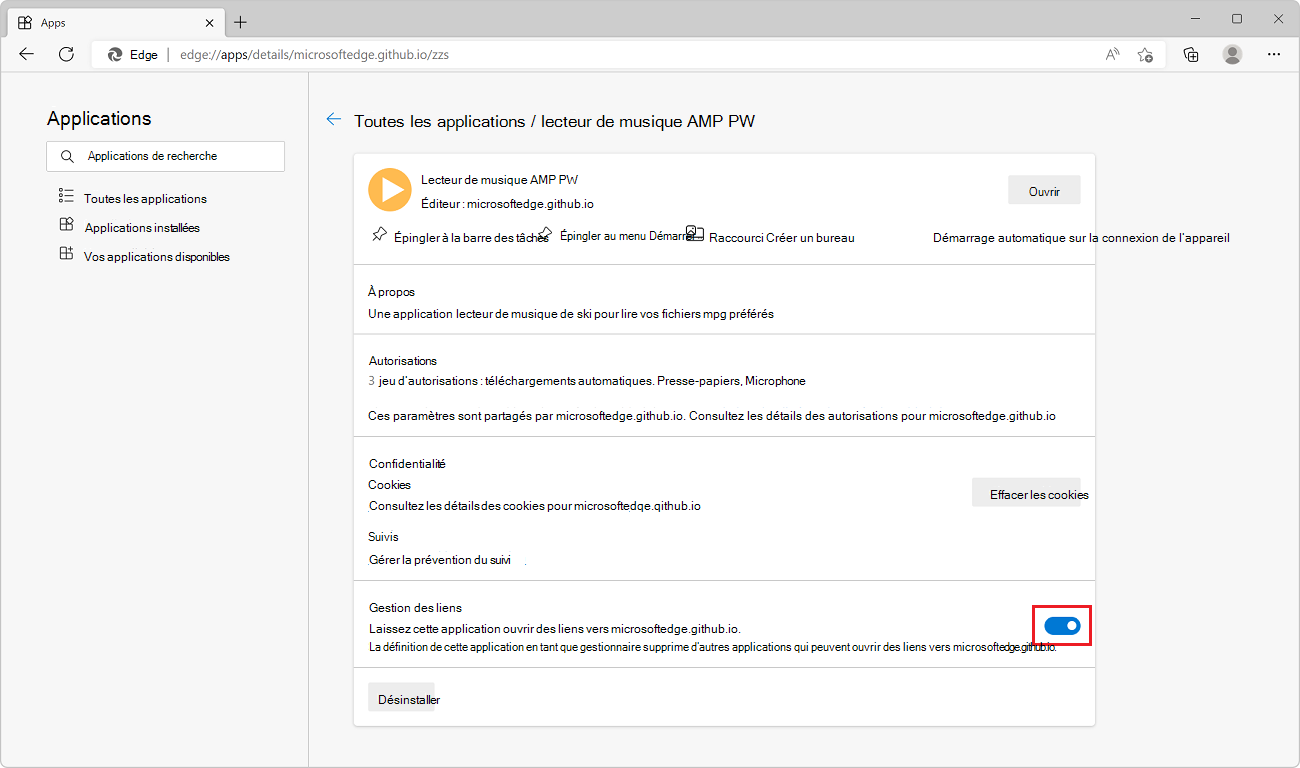Click the icon for Vos applications disponibles
The image size is (1300, 768).
pyautogui.click(x=66, y=254)
